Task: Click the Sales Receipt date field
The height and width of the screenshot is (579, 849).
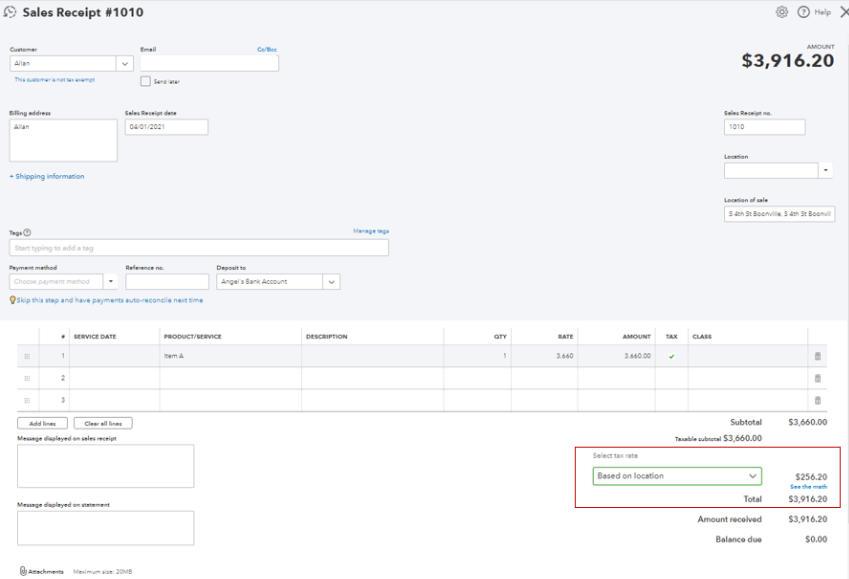Action: click(x=167, y=127)
